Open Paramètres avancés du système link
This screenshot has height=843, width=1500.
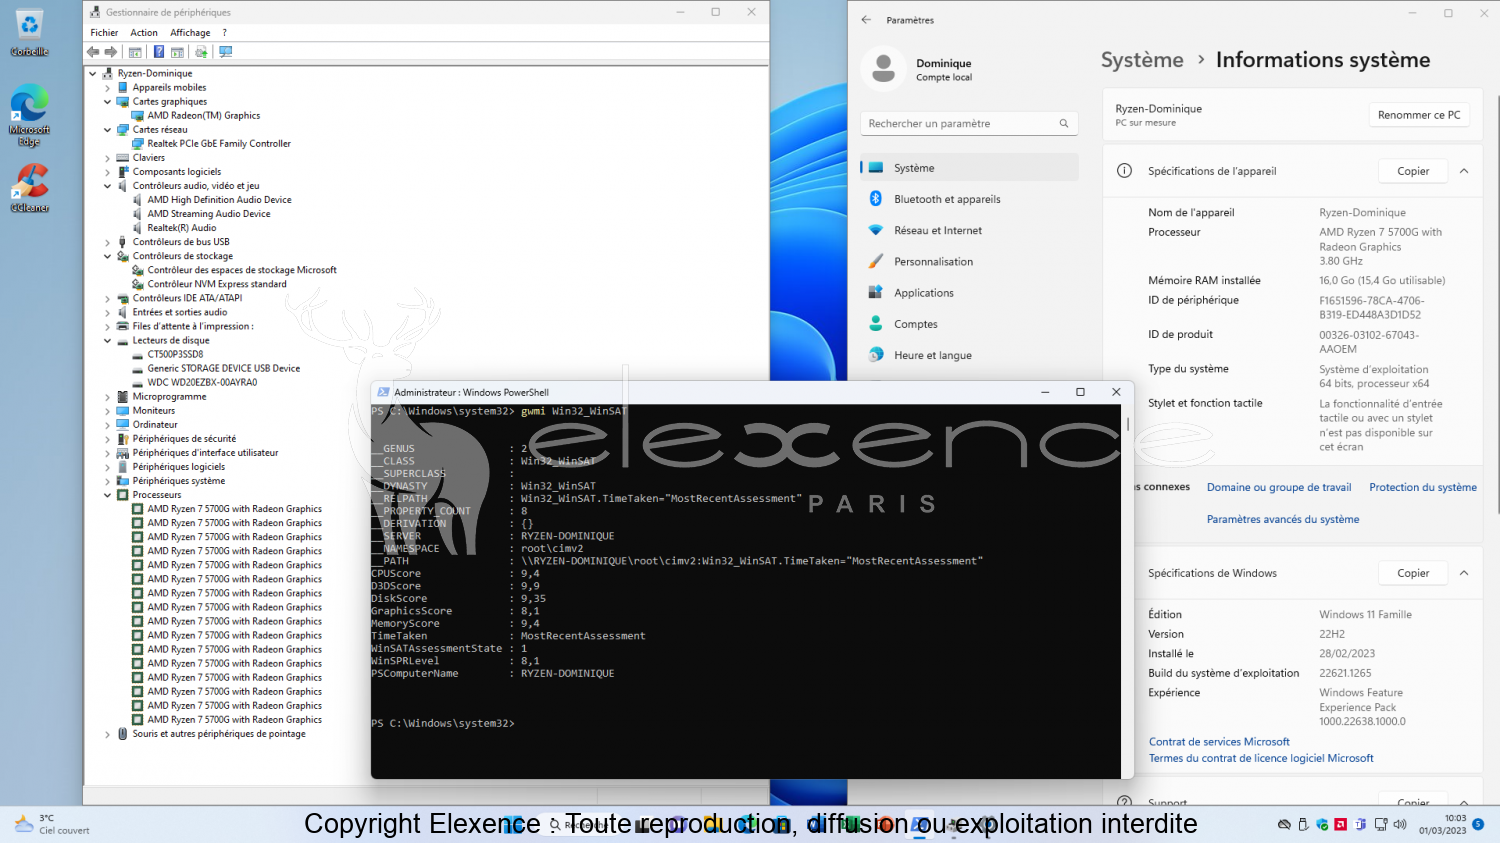1283,520
